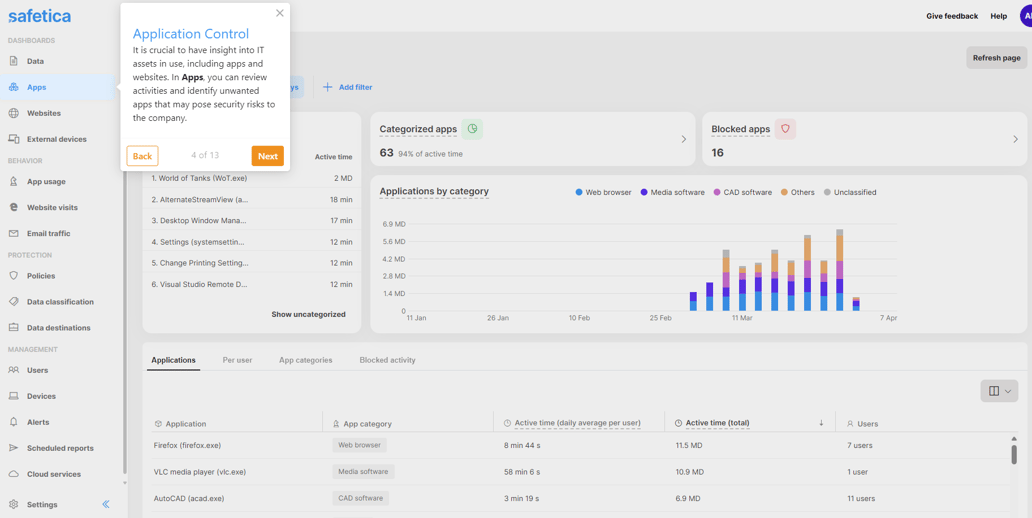Switch to the Per user tab
This screenshot has height=518, width=1032.
click(x=237, y=360)
